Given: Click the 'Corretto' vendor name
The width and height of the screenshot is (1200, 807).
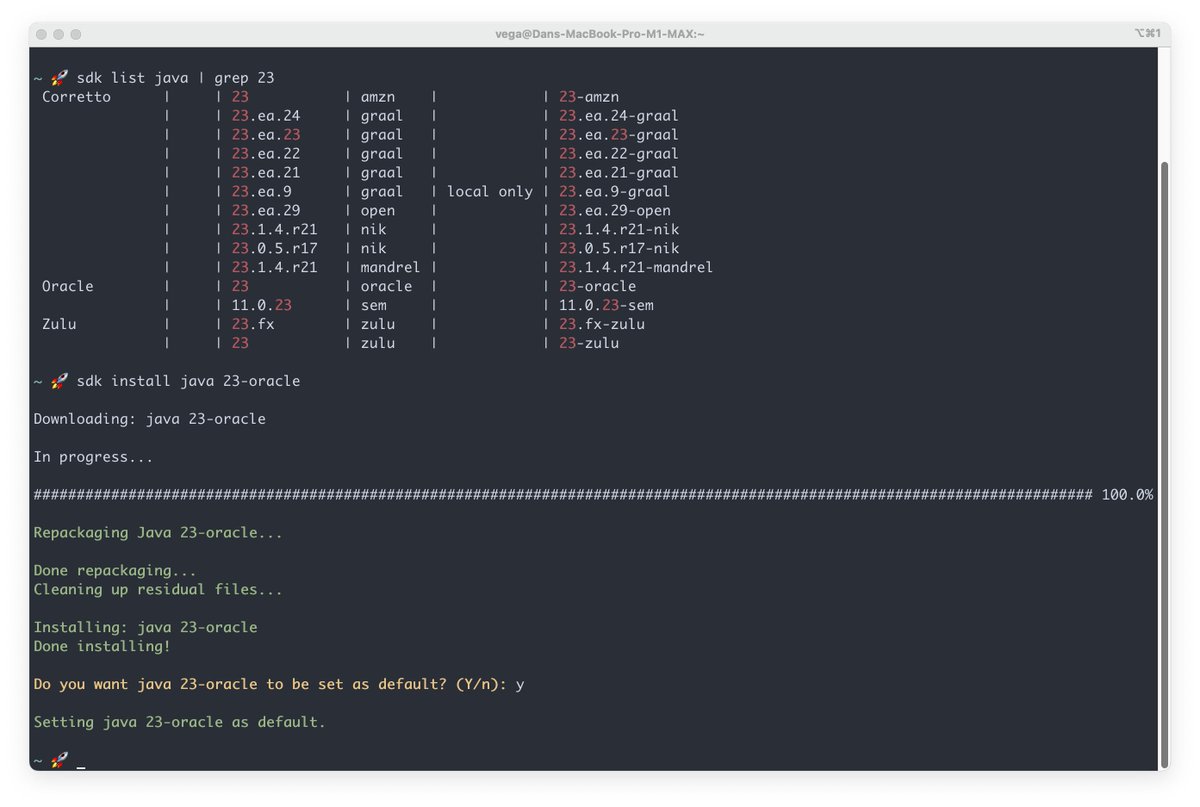Looking at the screenshot, I should point(76,97).
